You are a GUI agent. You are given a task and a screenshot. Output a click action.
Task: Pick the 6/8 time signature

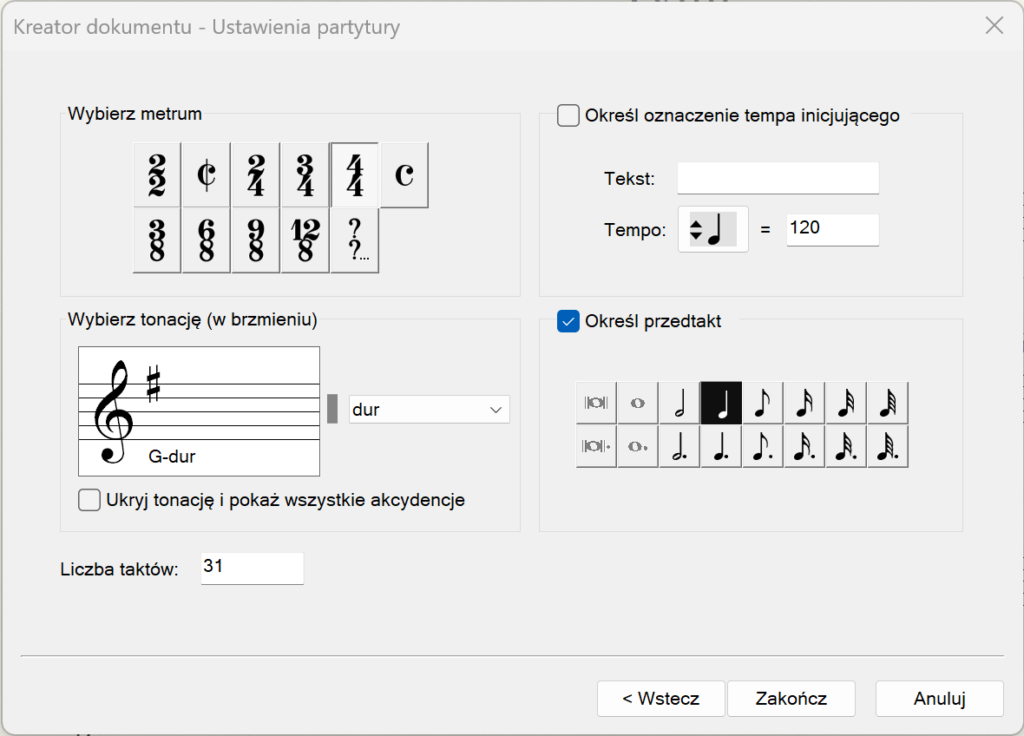[x=206, y=240]
